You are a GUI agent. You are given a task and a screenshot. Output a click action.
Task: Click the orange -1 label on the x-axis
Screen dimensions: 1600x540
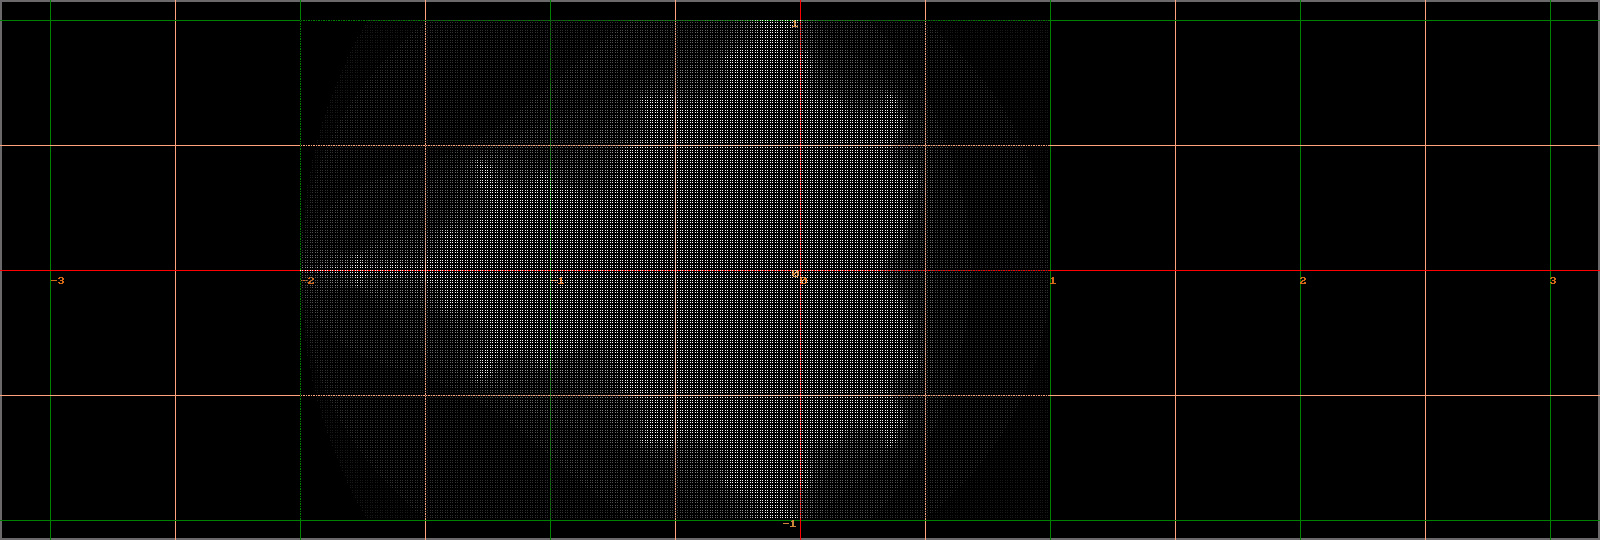coord(558,281)
